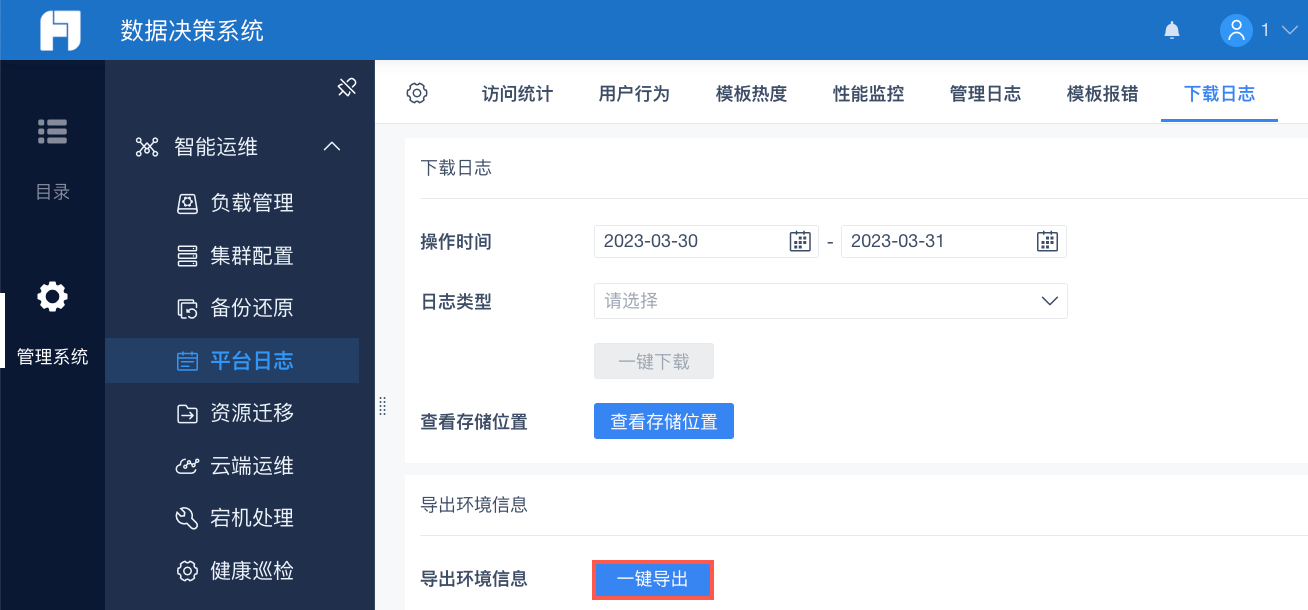Click the 一键导出 button
Viewport: 1308px width, 610px height.
(x=653, y=579)
